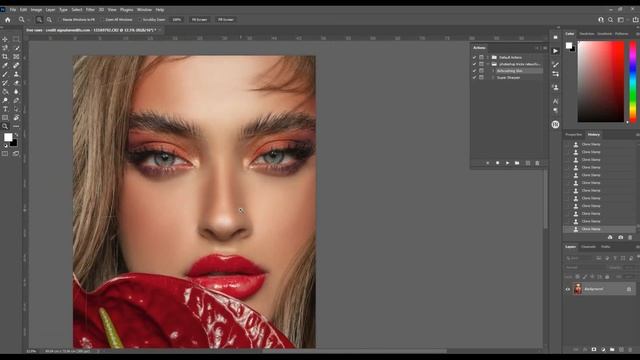Switch to the Gradients tab
The width and height of the screenshot is (640, 360).
(x=604, y=33)
